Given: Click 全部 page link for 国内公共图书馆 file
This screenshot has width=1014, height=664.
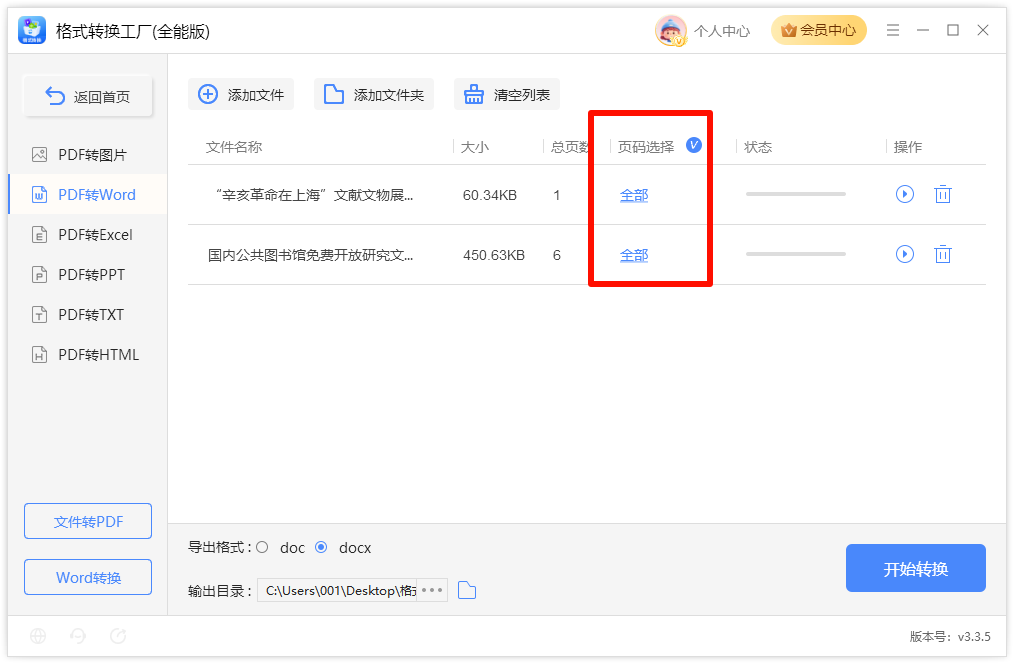Looking at the screenshot, I should pyautogui.click(x=634, y=255).
